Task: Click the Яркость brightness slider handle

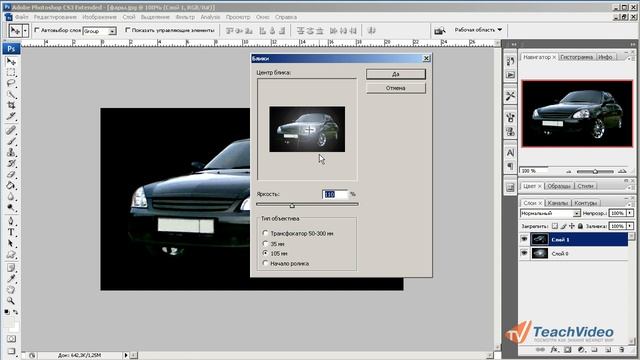Action: click(x=292, y=205)
